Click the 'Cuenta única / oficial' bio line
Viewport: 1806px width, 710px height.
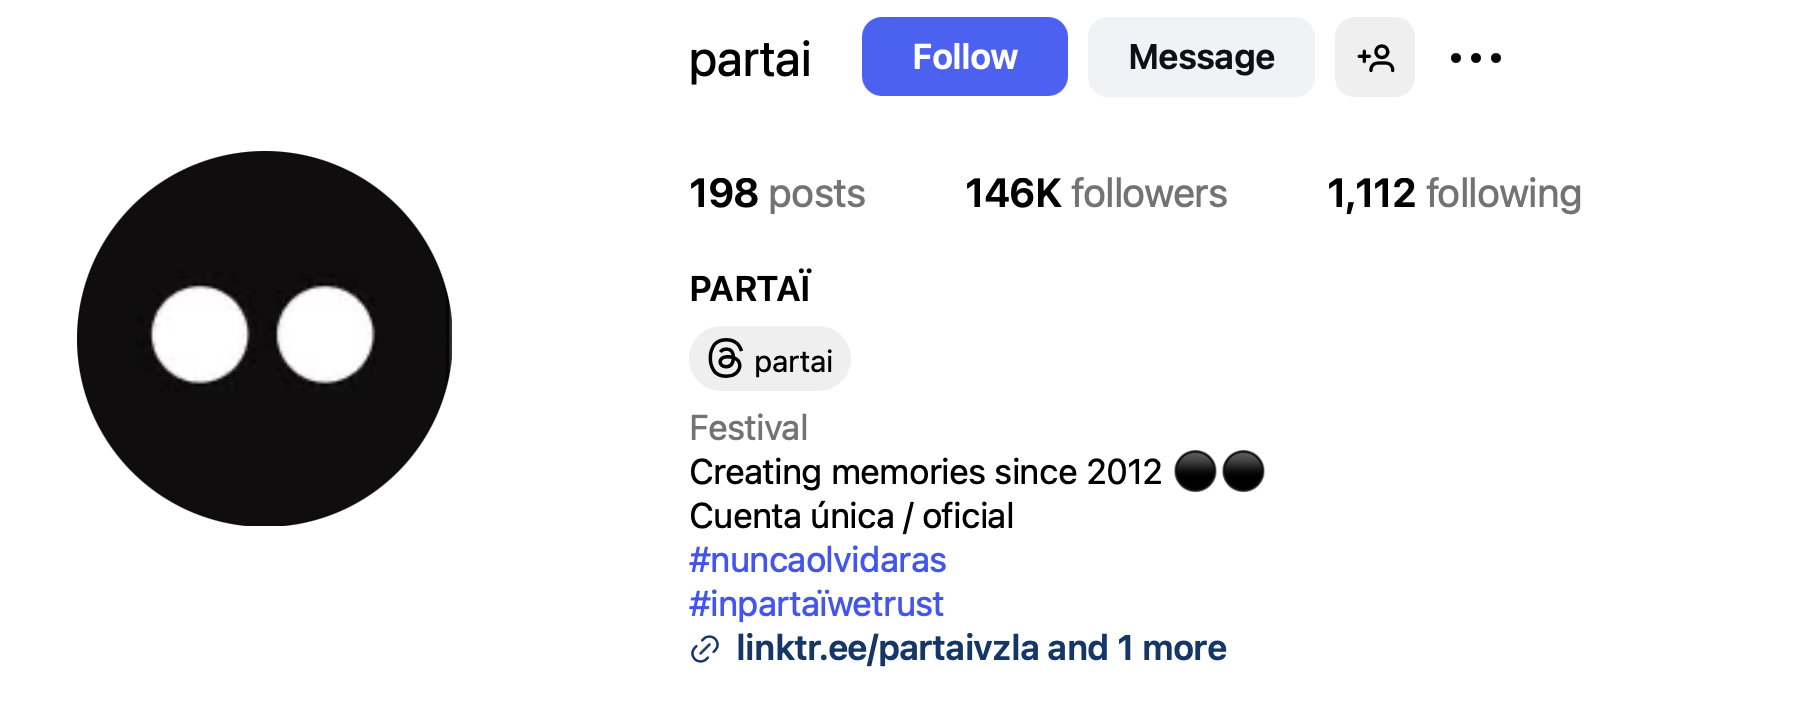[852, 516]
